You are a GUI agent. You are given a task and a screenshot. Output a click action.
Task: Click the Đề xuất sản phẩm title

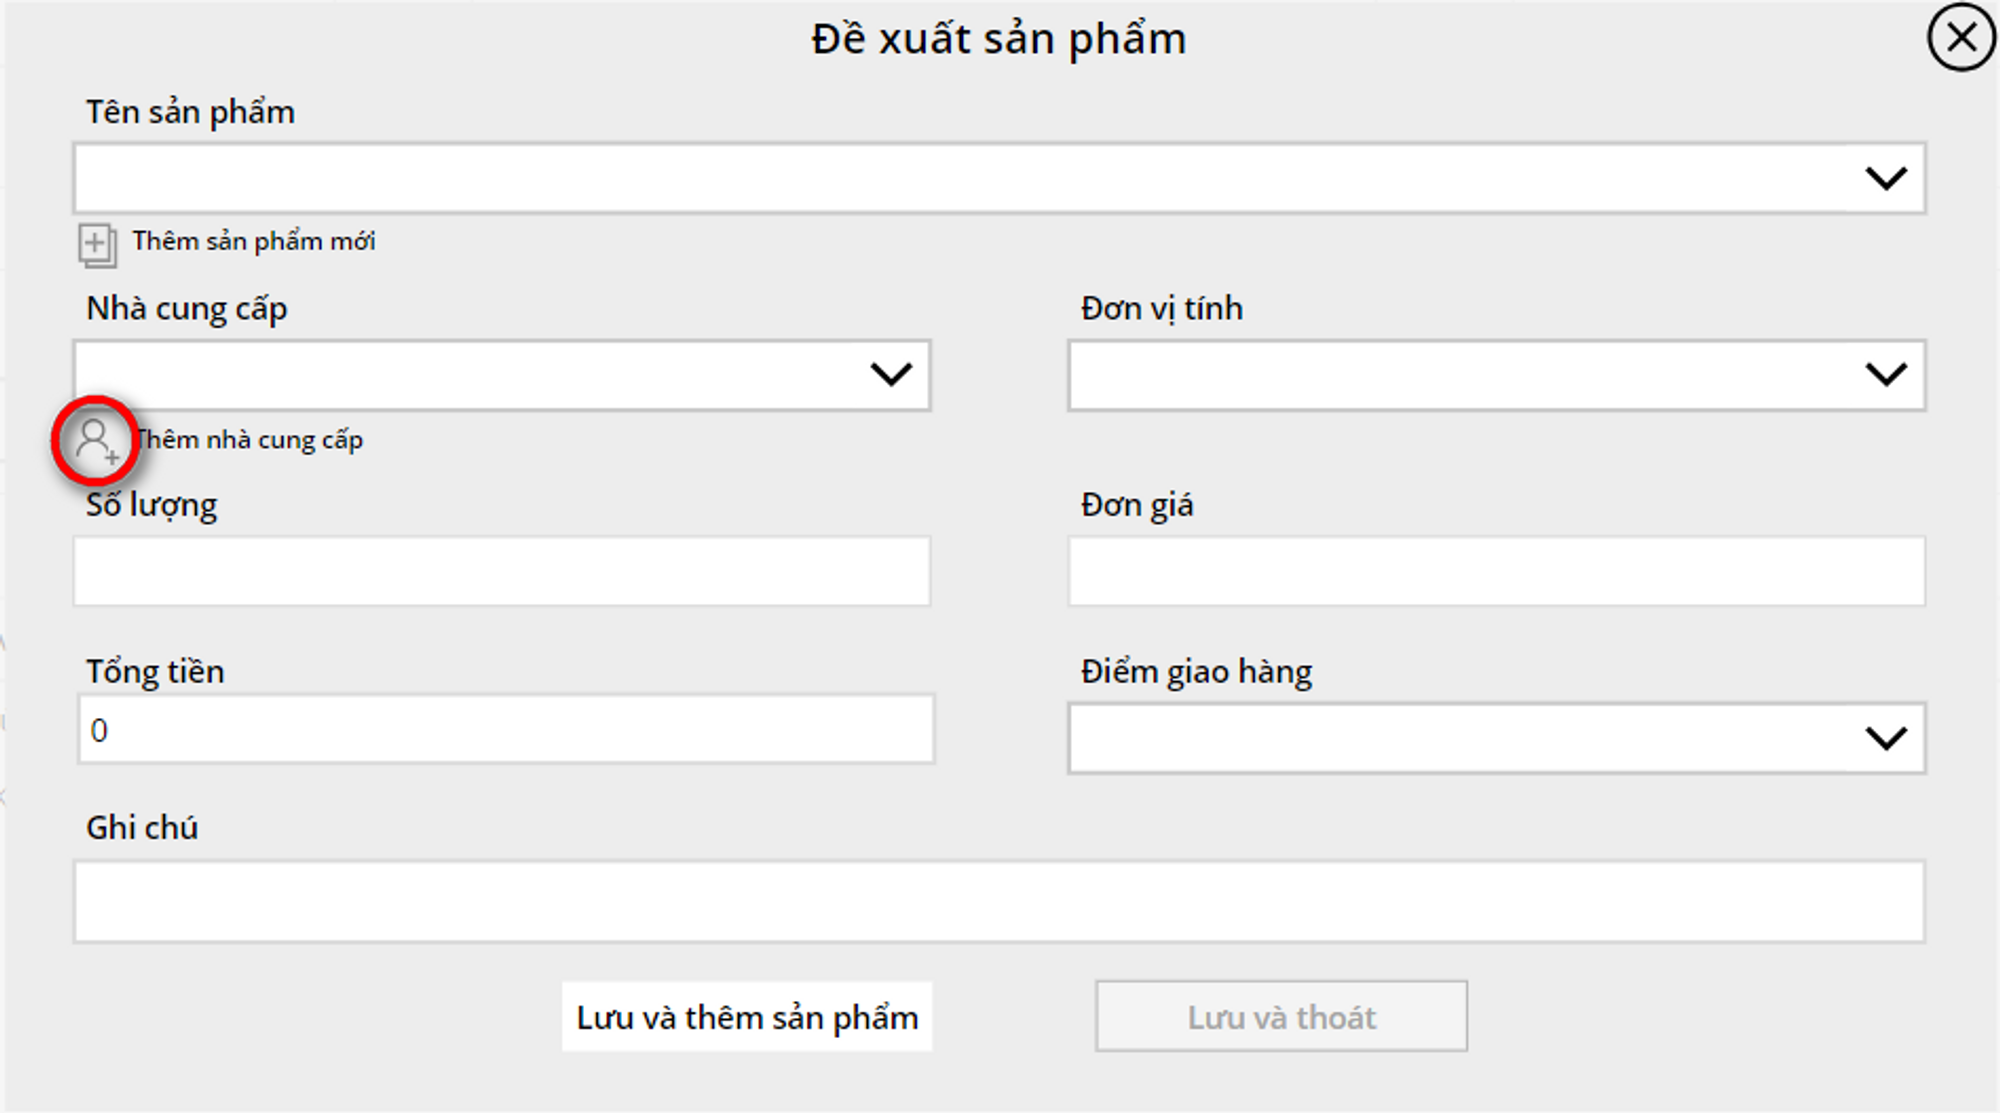click(998, 40)
